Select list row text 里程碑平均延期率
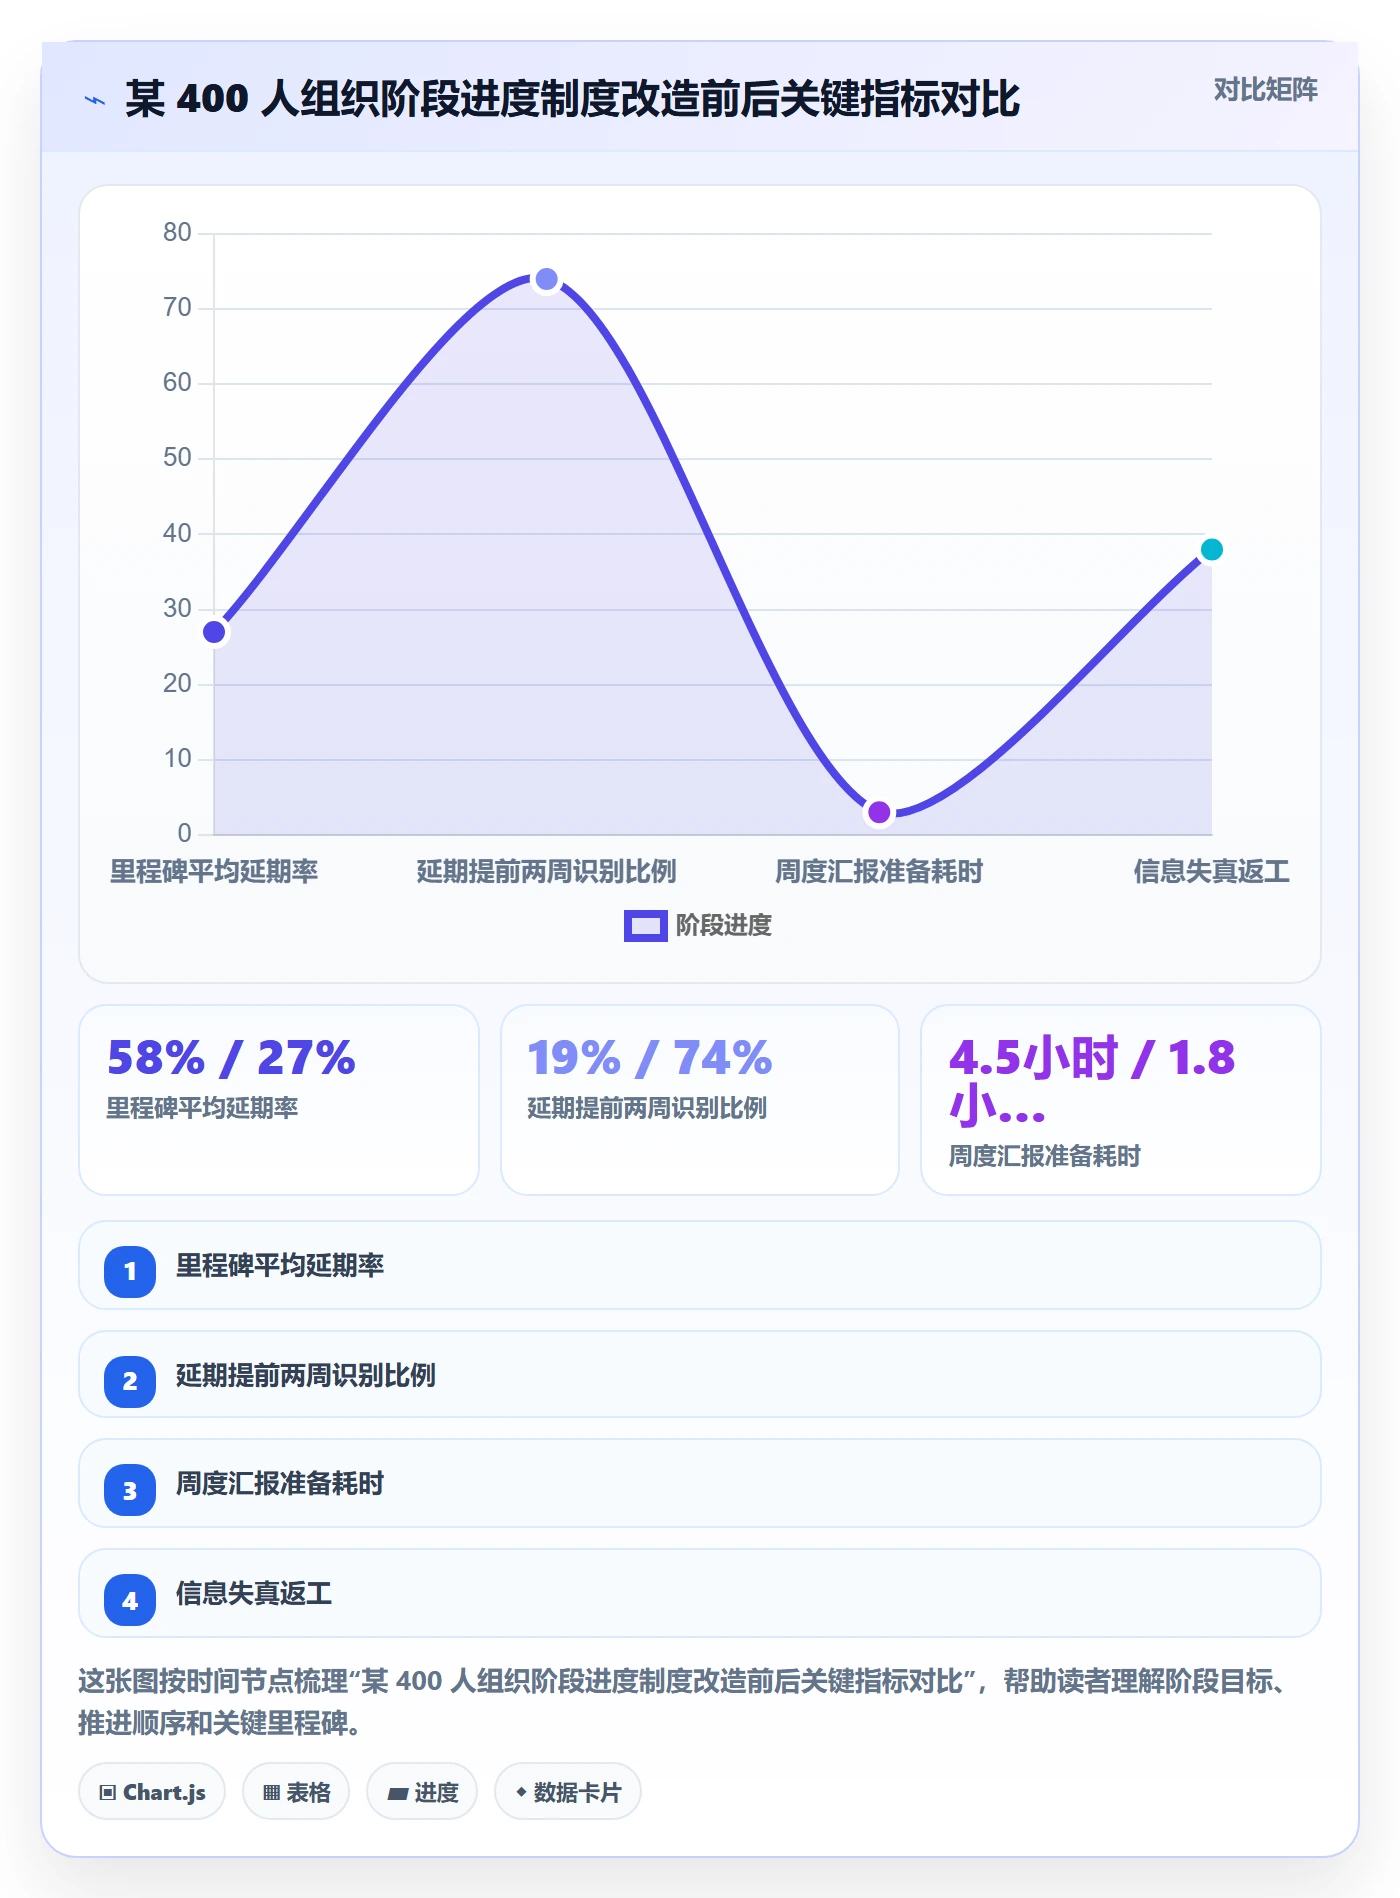Image resolution: width=1400 pixels, height=1898 pixels. tap(280, 1266)
